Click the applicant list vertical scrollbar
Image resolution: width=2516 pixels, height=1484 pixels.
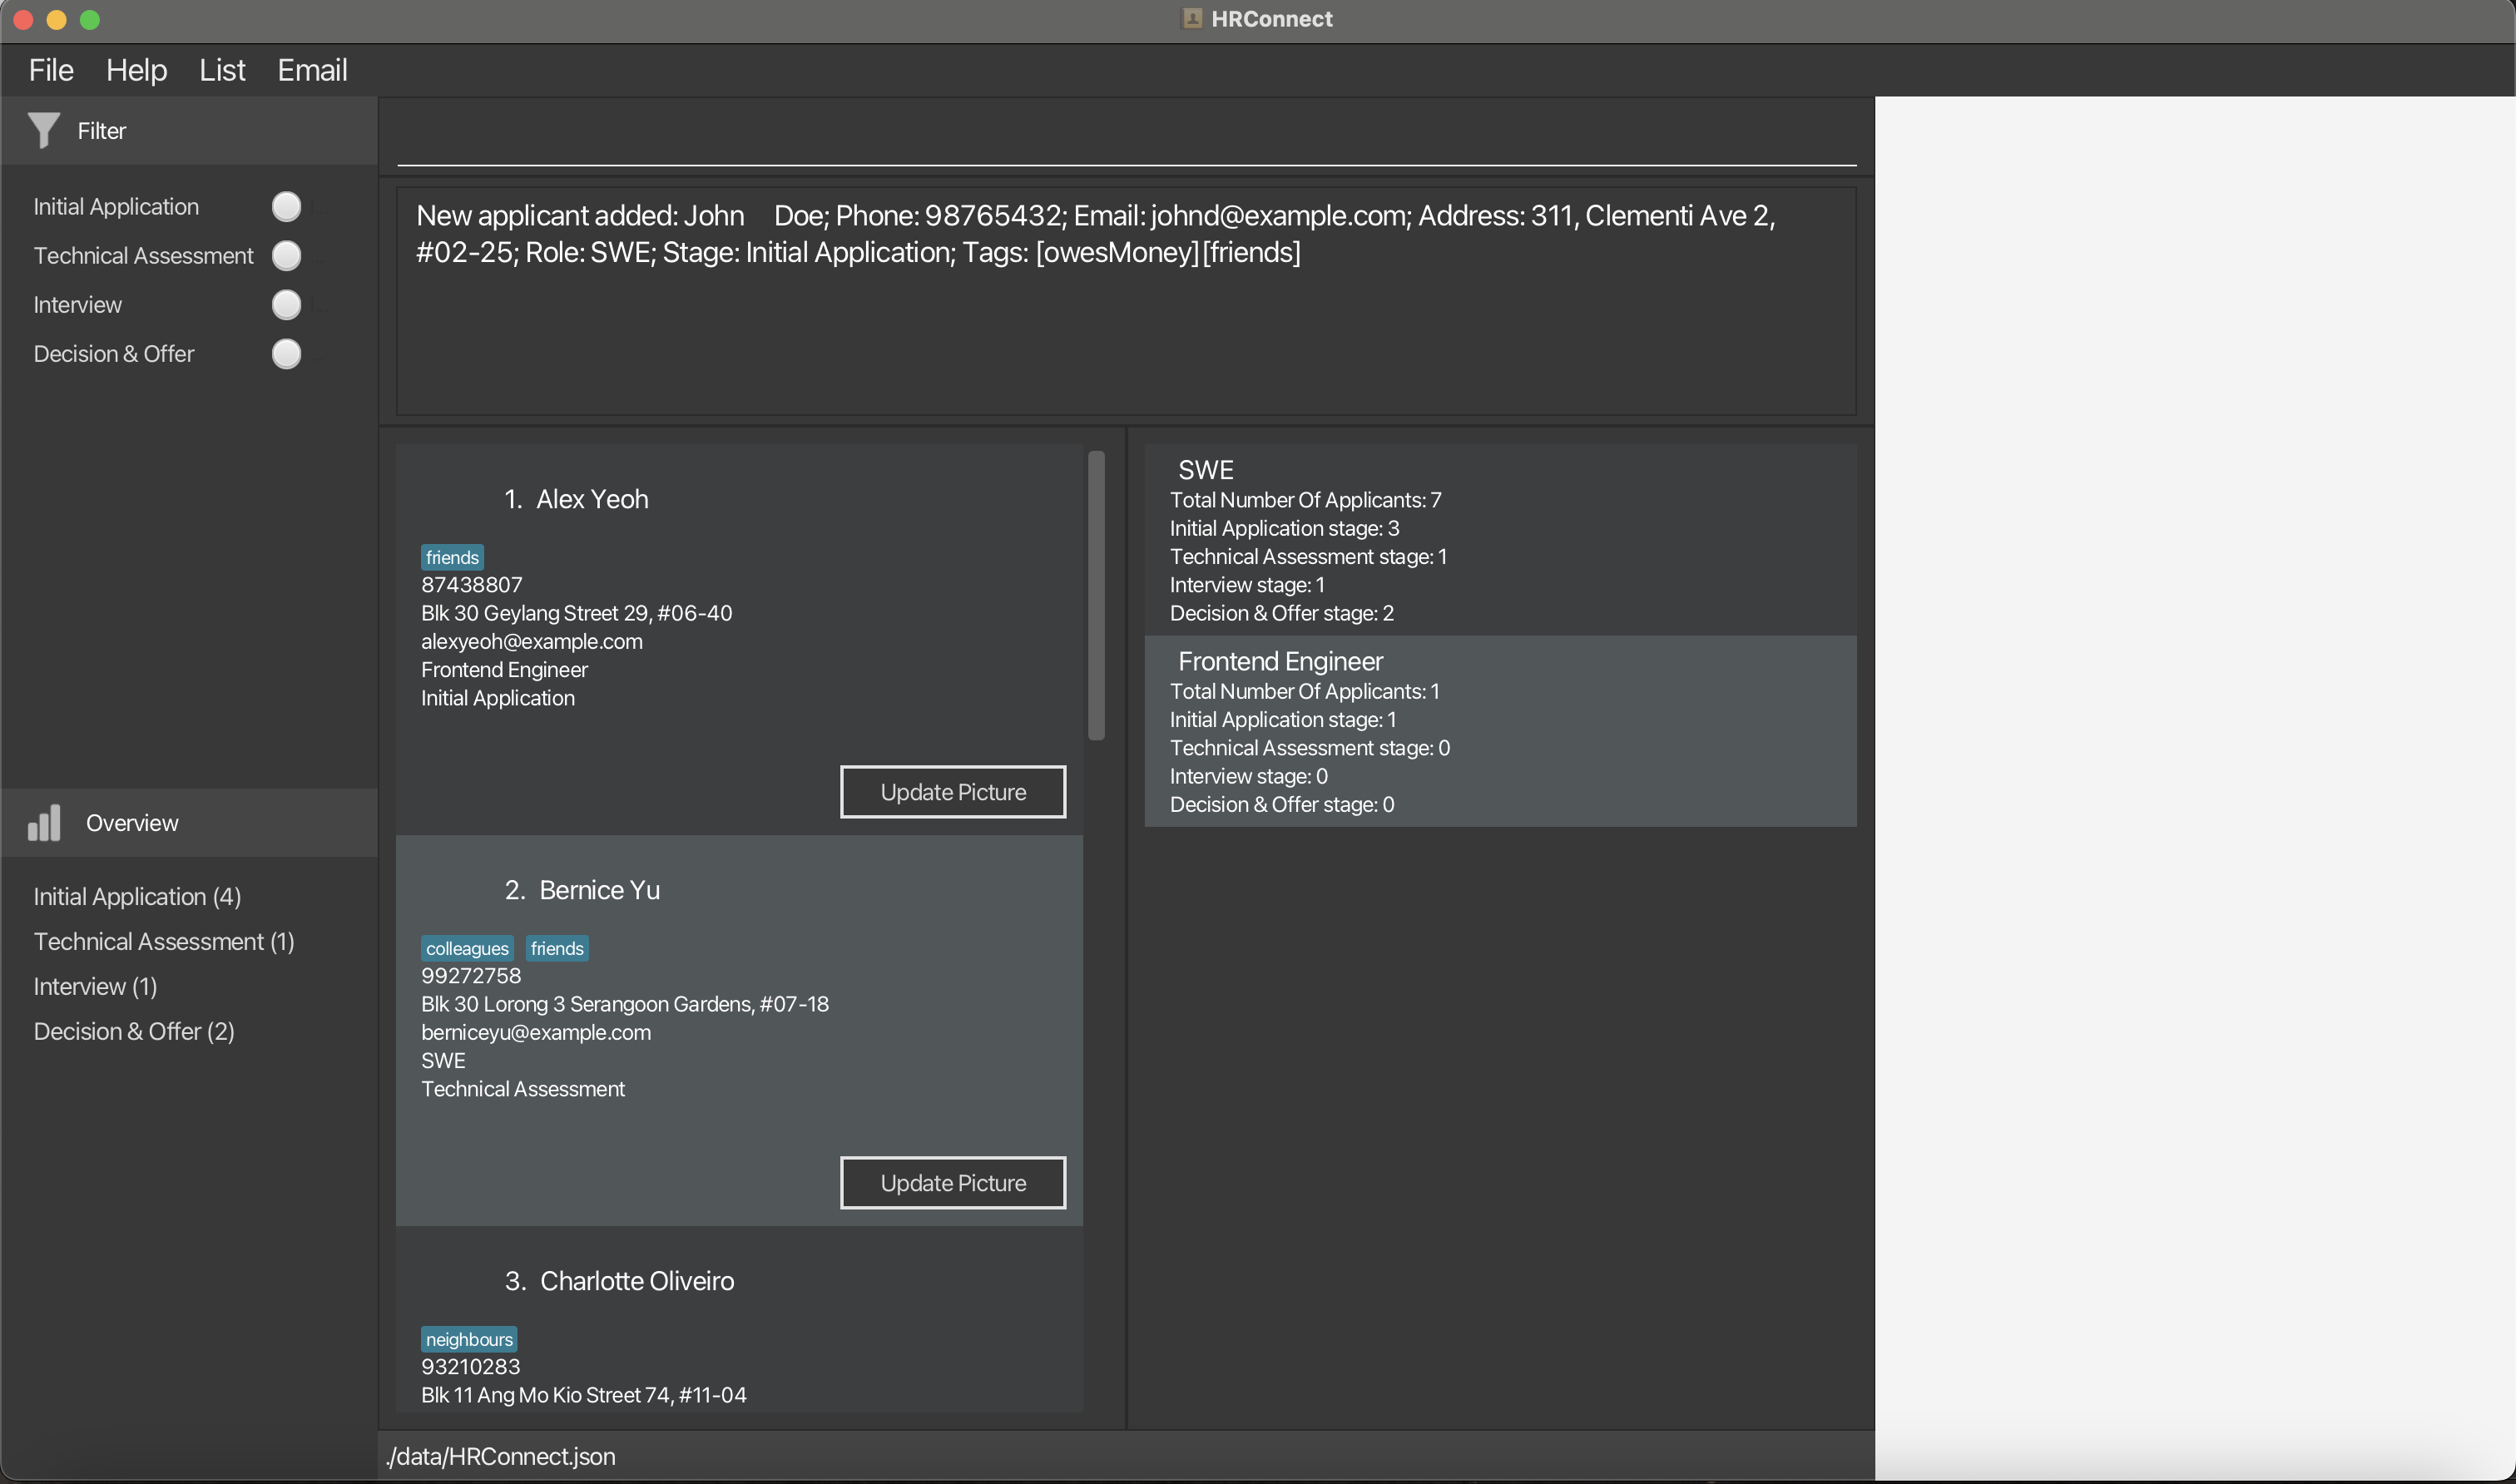(1096, 596)
